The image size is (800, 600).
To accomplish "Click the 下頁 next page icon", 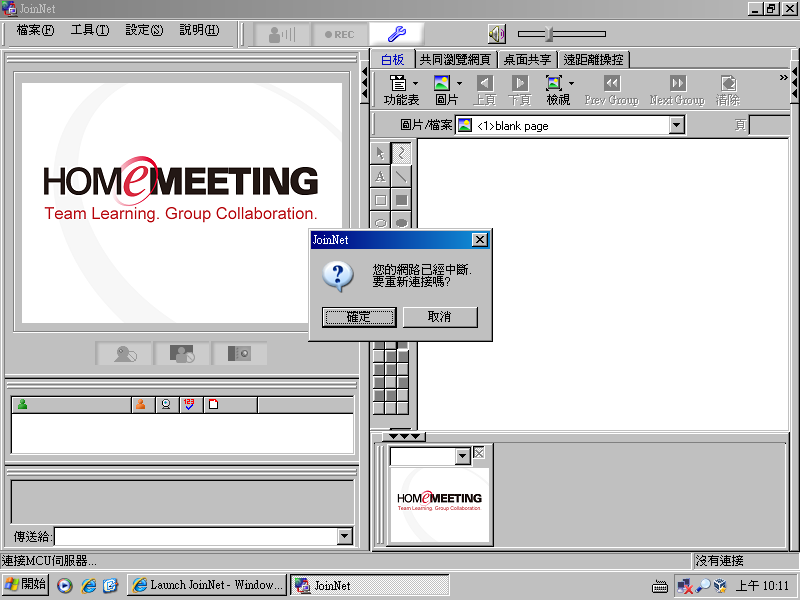I will pos(520,83).
